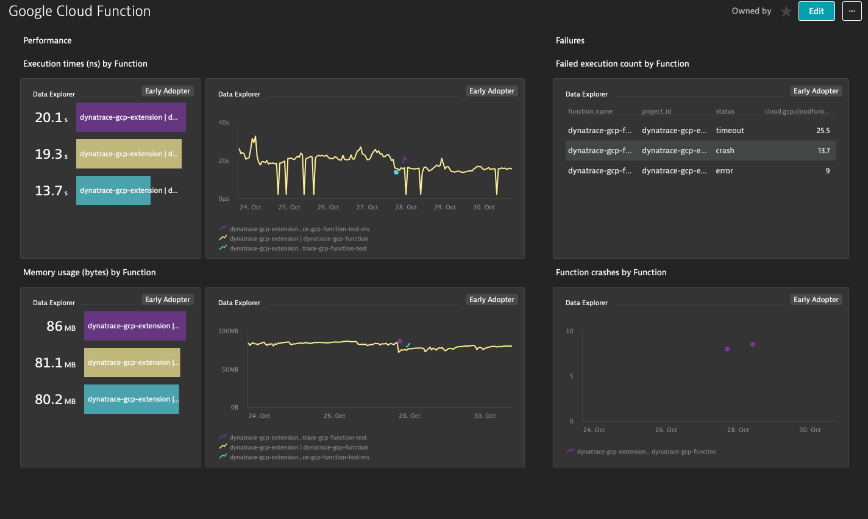The image size is (868, 519).
Task: Click dynatrace-gcp-e... project id in crash row
Action: (x=674, y=150)
